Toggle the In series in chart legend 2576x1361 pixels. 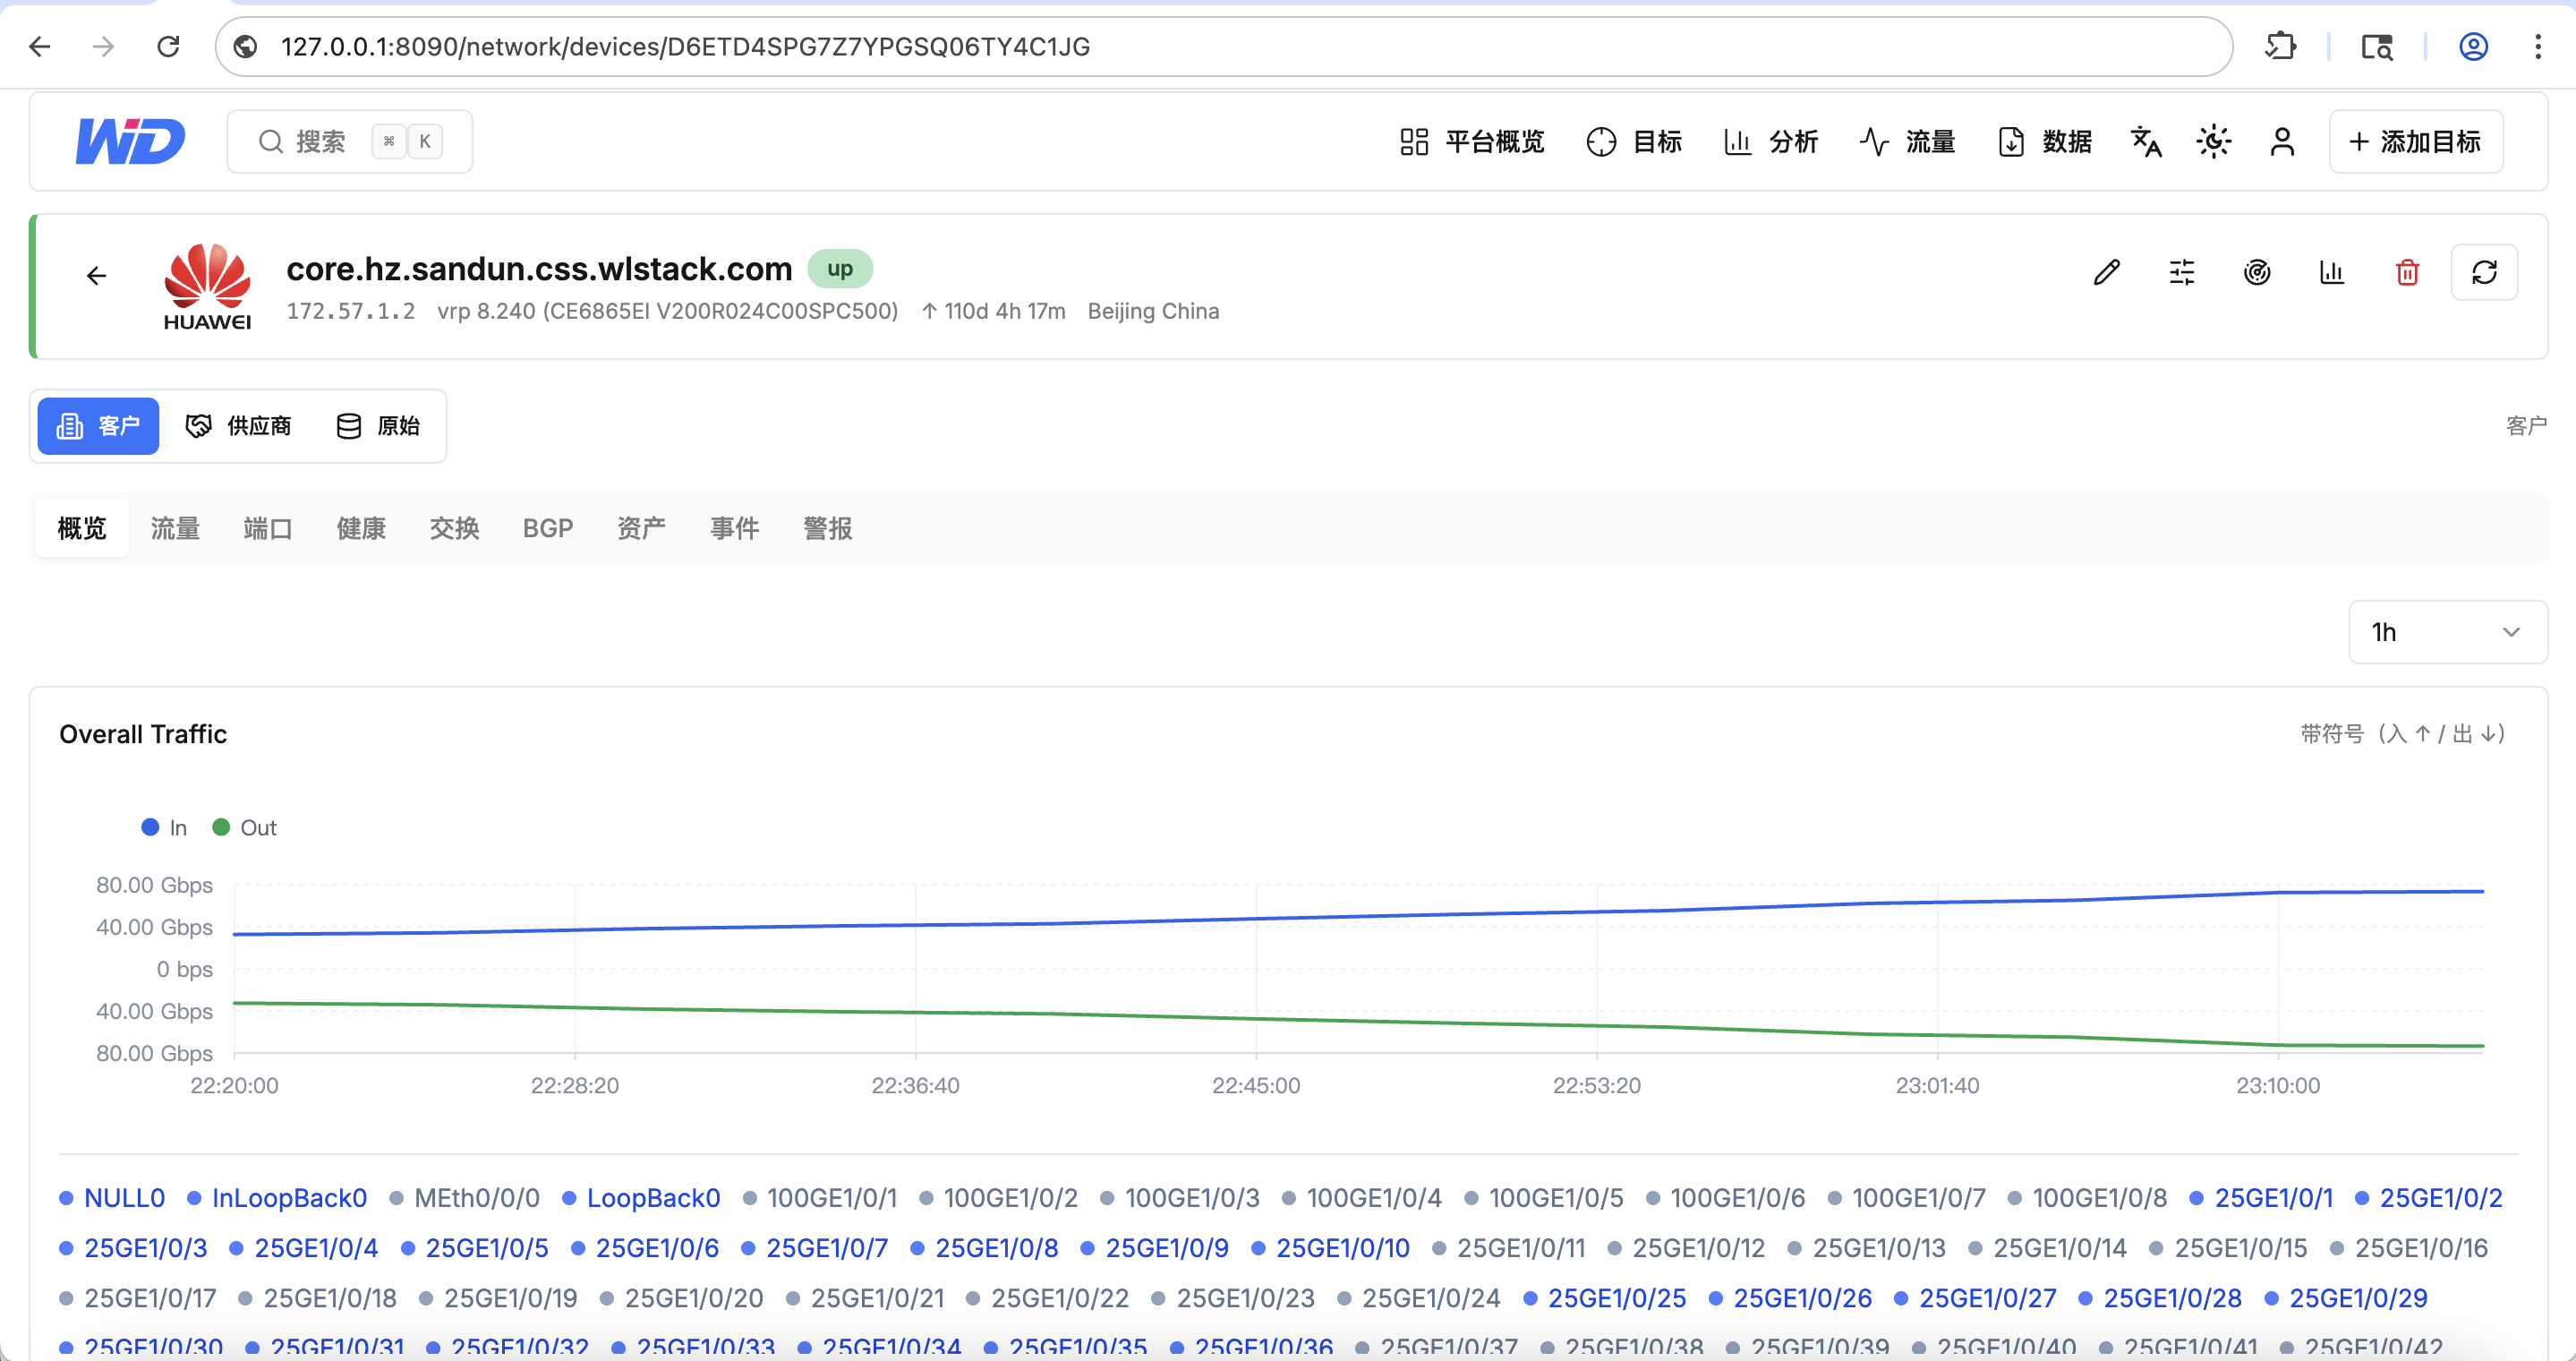pos(164,828)
